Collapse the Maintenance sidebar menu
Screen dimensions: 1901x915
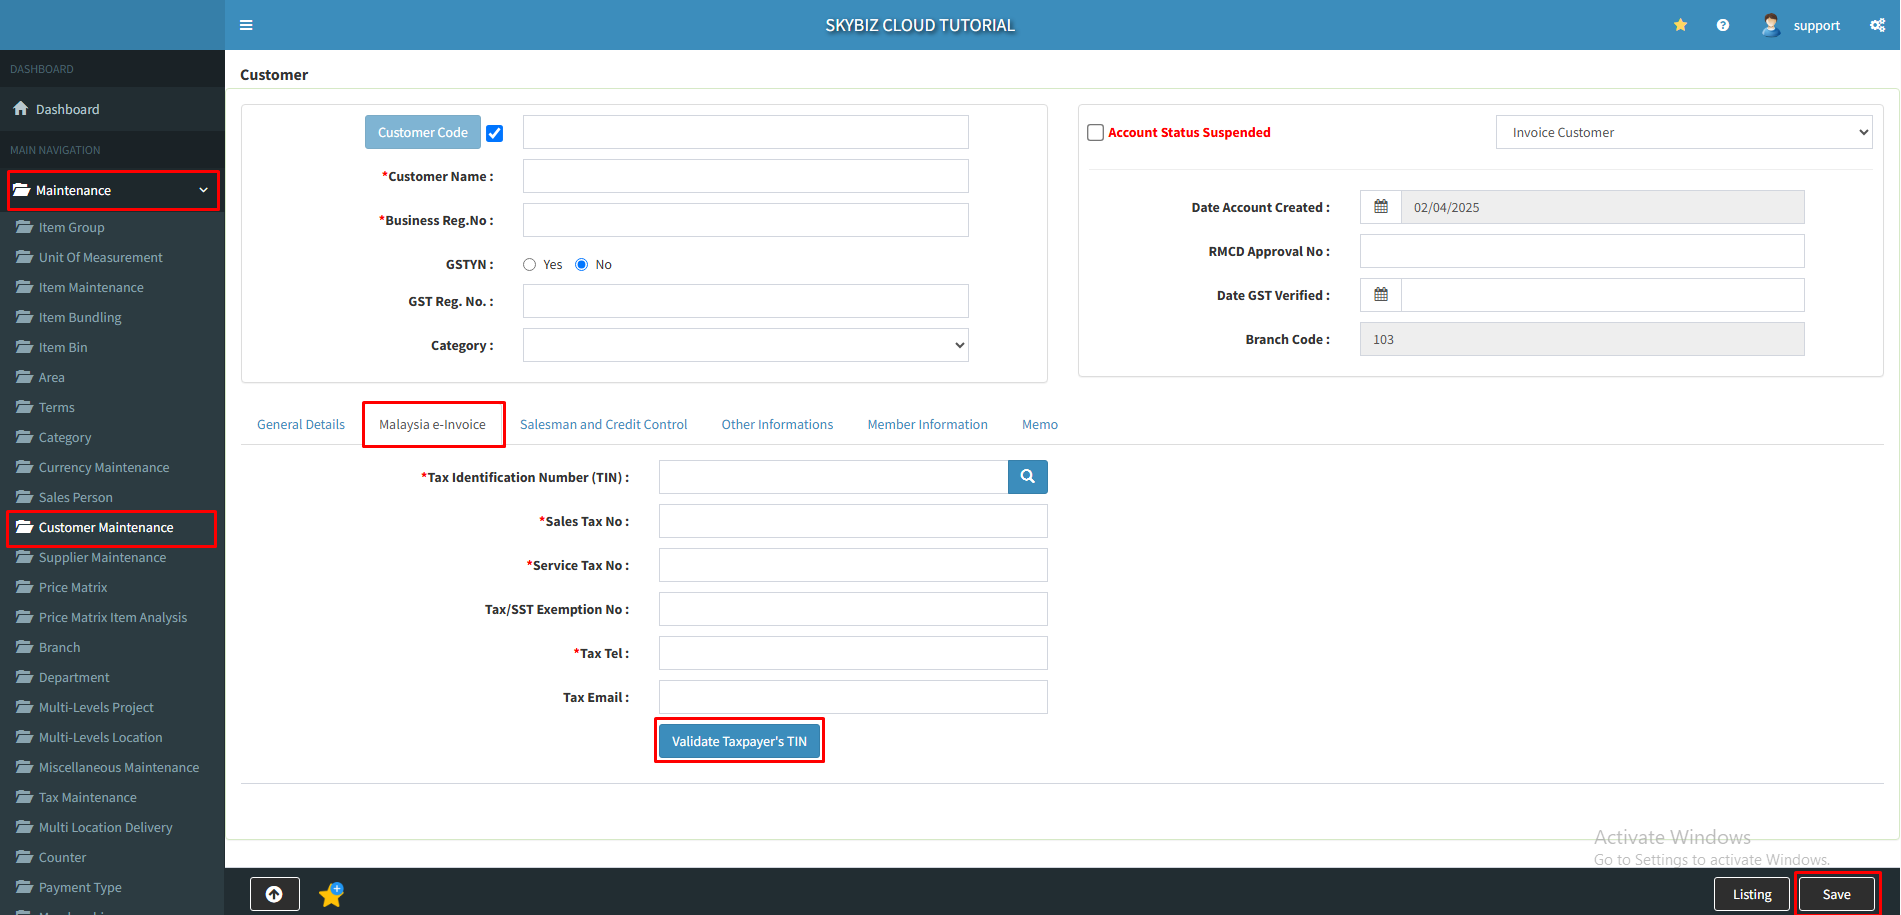[x=113, y=190]
